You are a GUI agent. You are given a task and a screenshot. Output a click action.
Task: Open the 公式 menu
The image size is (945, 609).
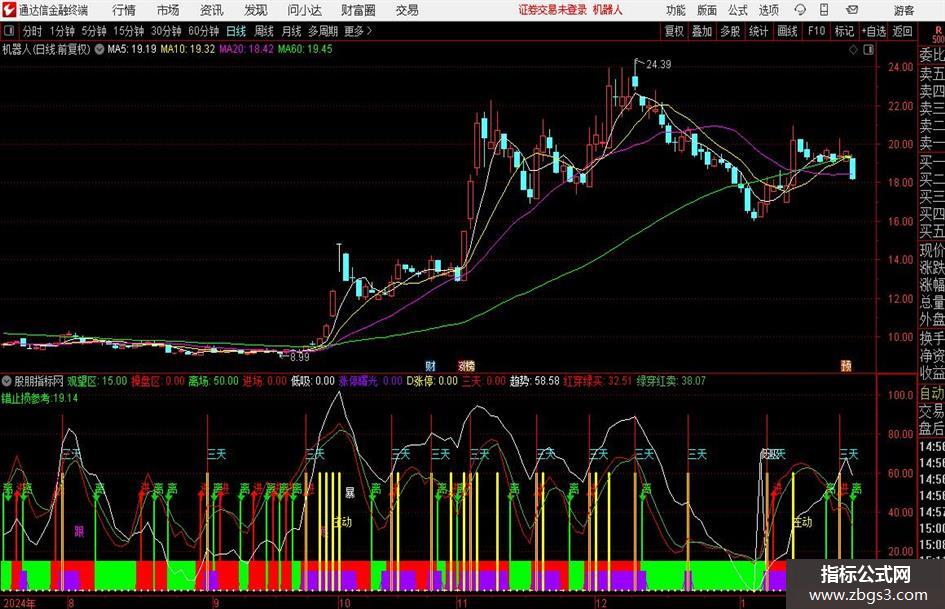click(738, 10)
